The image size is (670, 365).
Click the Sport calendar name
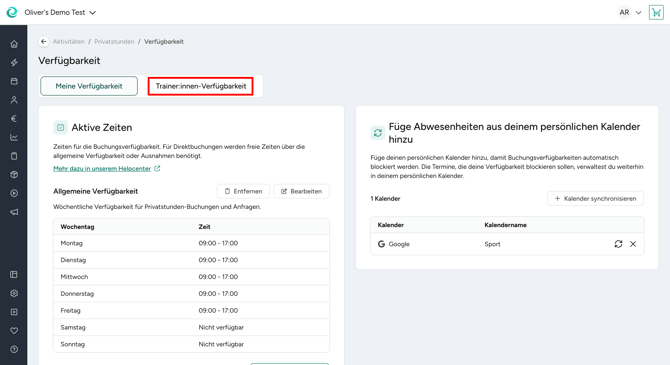tap(492, 244)
